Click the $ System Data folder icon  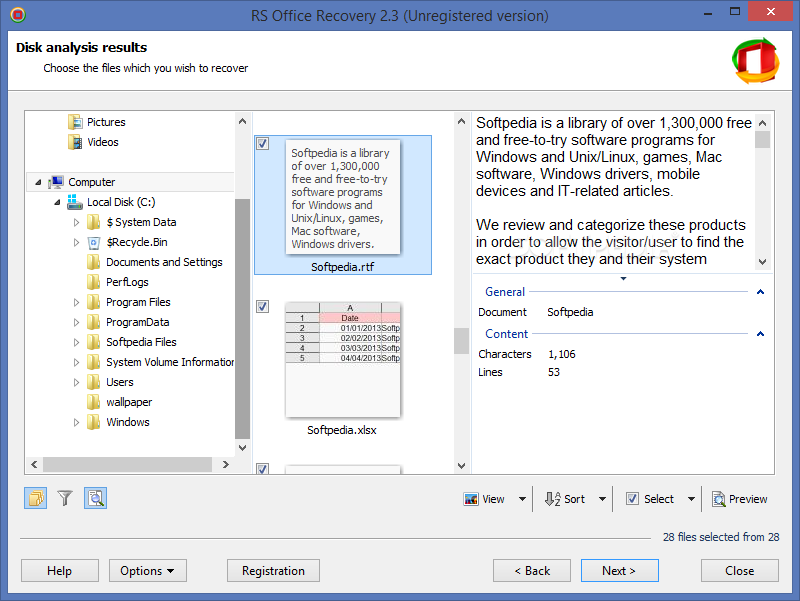(93, 222)
